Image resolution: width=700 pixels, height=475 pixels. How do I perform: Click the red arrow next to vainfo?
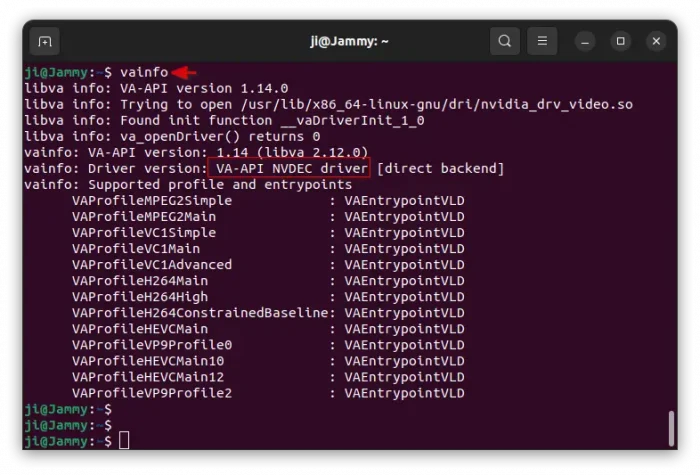(184, 72)
